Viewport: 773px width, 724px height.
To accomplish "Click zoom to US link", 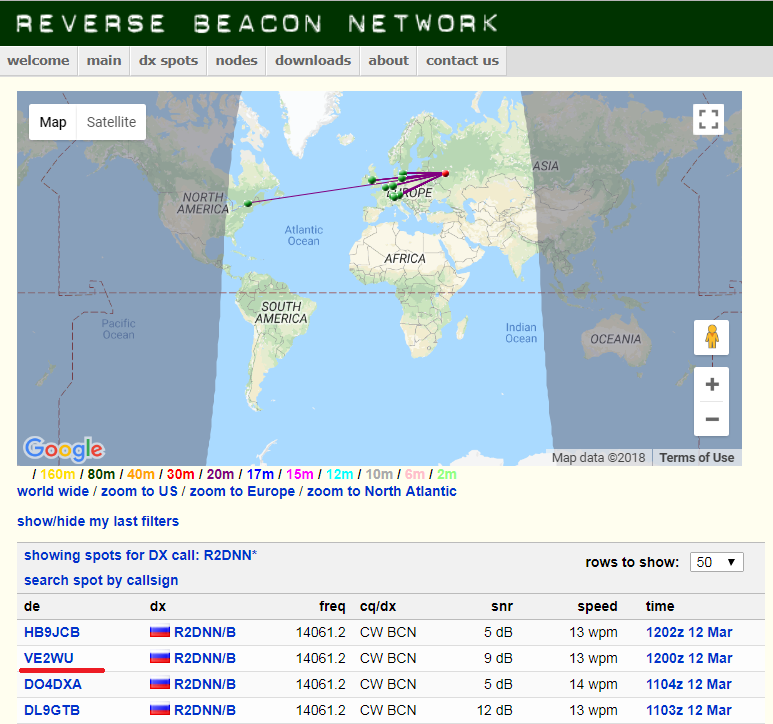I will [x=139, y=491].
